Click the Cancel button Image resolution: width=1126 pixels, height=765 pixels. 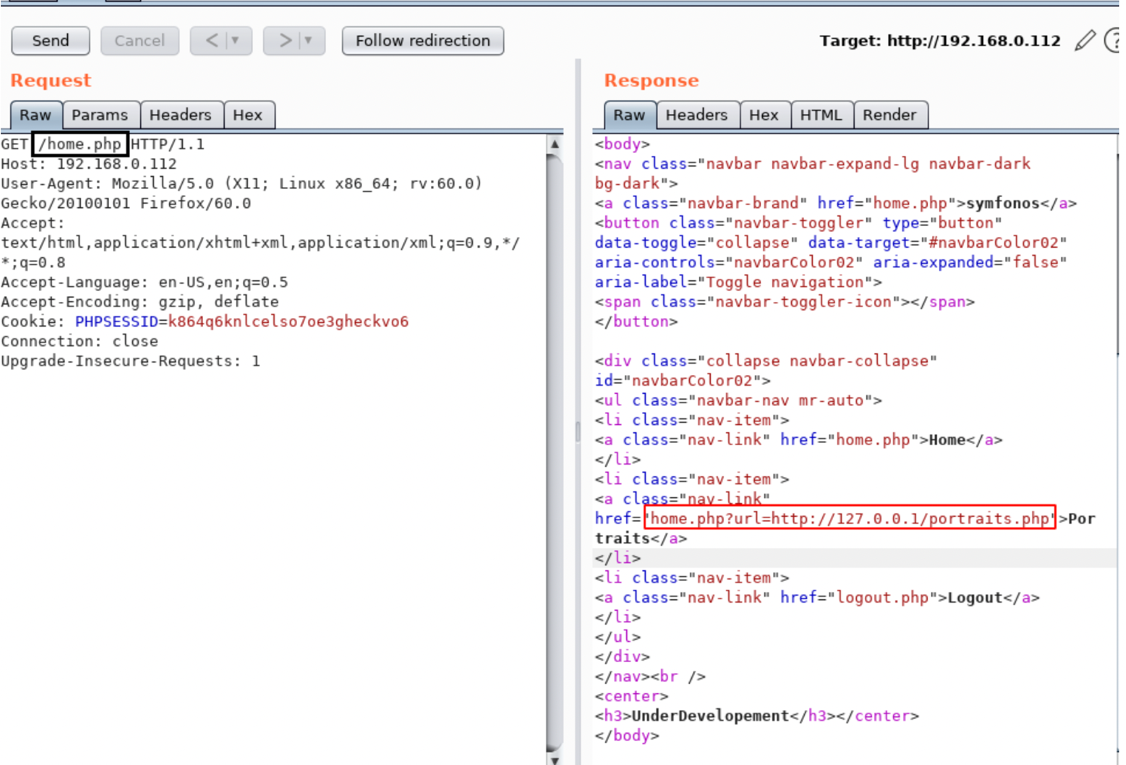click(x=139, y=41)
